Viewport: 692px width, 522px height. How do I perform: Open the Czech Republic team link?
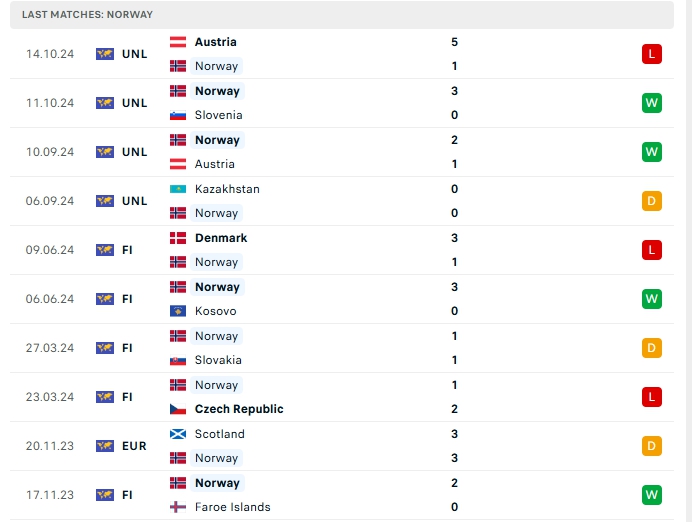[239, 409]
